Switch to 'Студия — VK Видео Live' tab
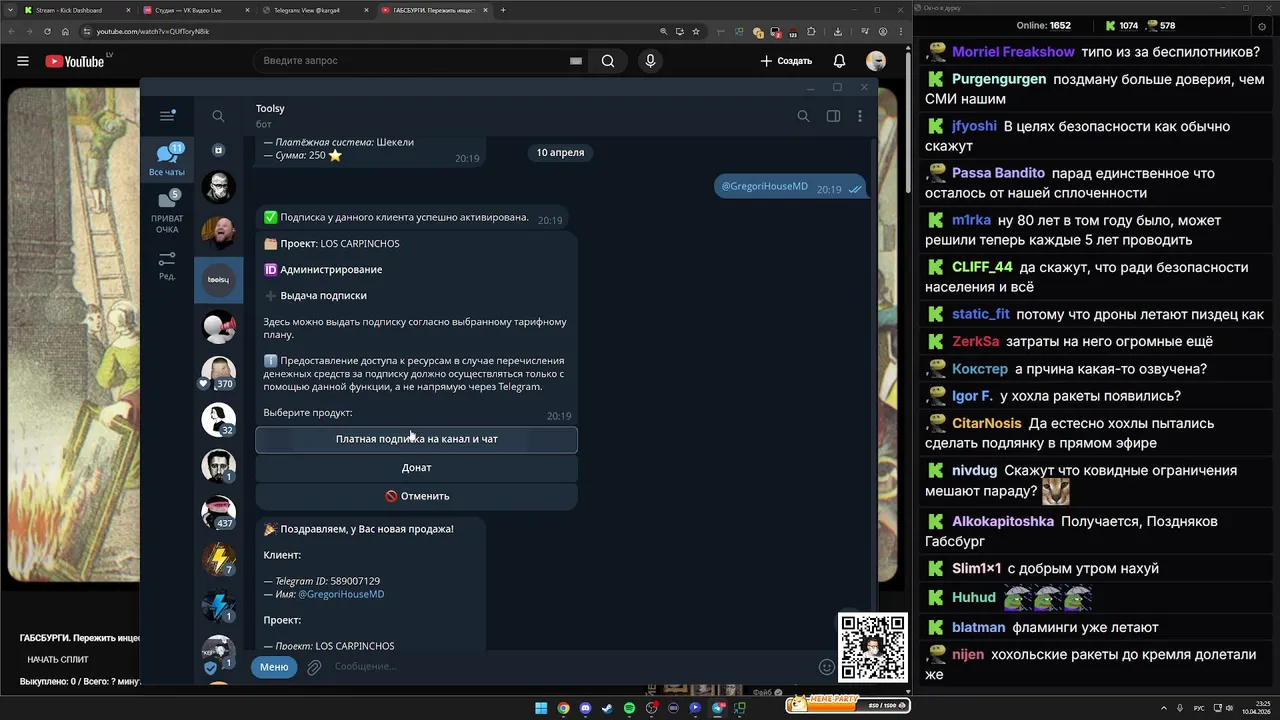The height and width of the screenshot is (720, 1280). 195,10
